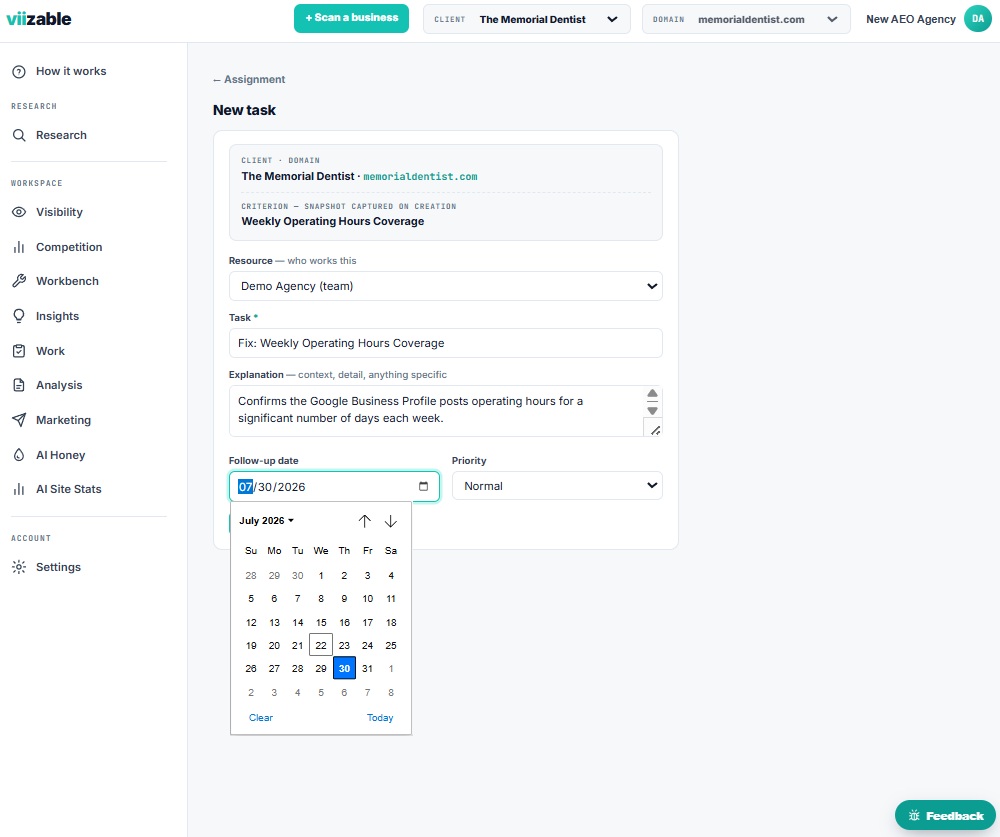The image size is (1000, 837).
Task: Click the Research magnifier icon
Action: [x=19, y=135]
